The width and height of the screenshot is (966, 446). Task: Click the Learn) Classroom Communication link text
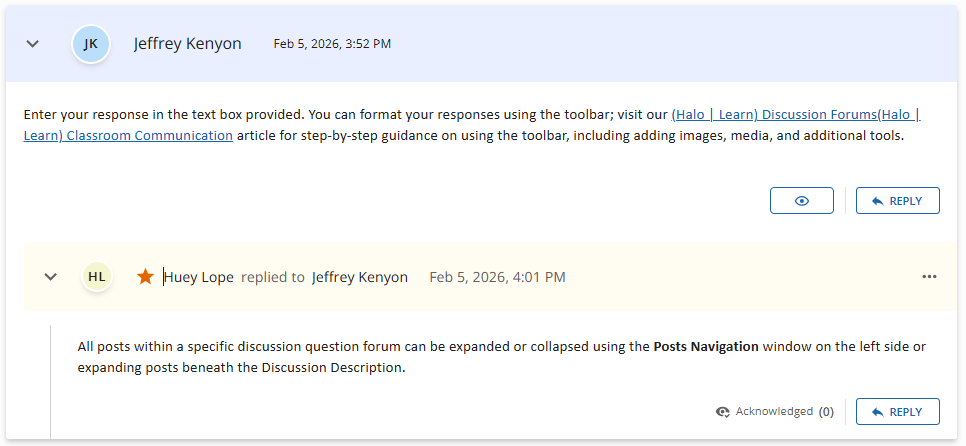tap(128, 136)
